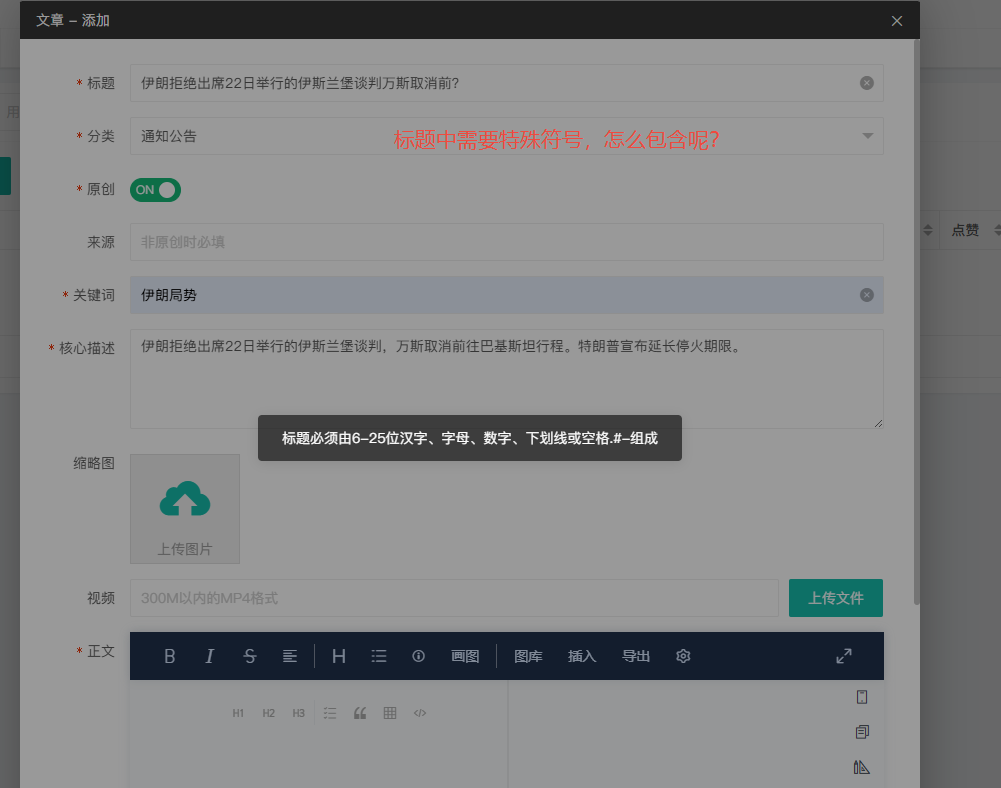This screenshot has height=788, width=1001.
Task: Open text alignment options in editor
Action: (290, 656)
